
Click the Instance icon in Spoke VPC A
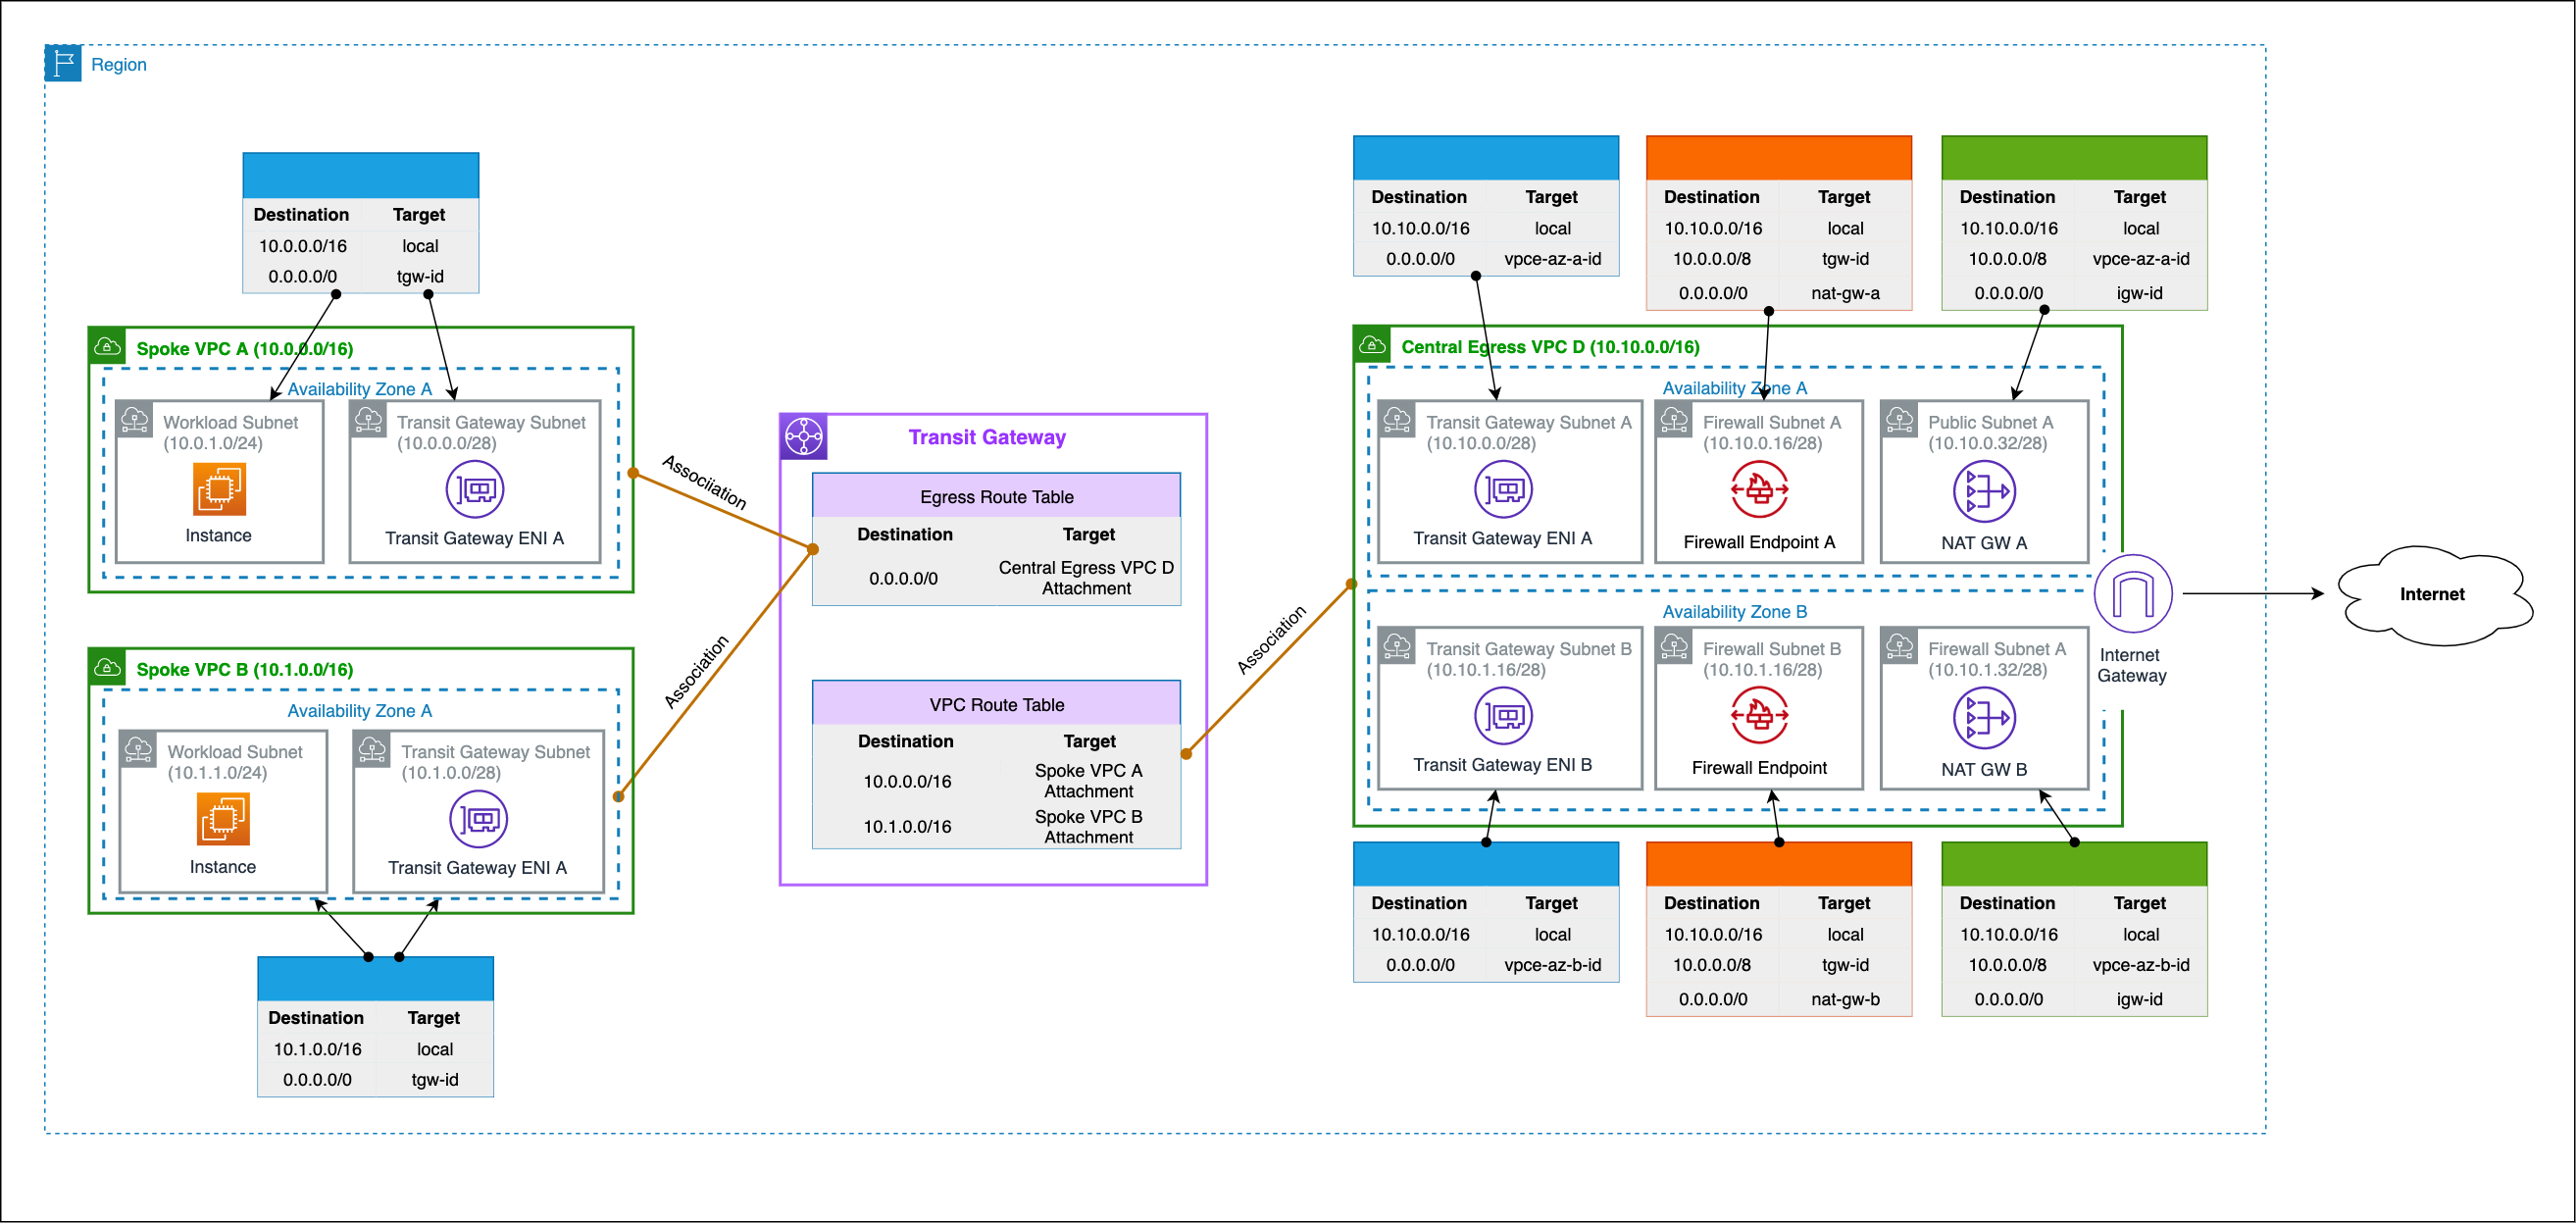(x=219, y=487)
